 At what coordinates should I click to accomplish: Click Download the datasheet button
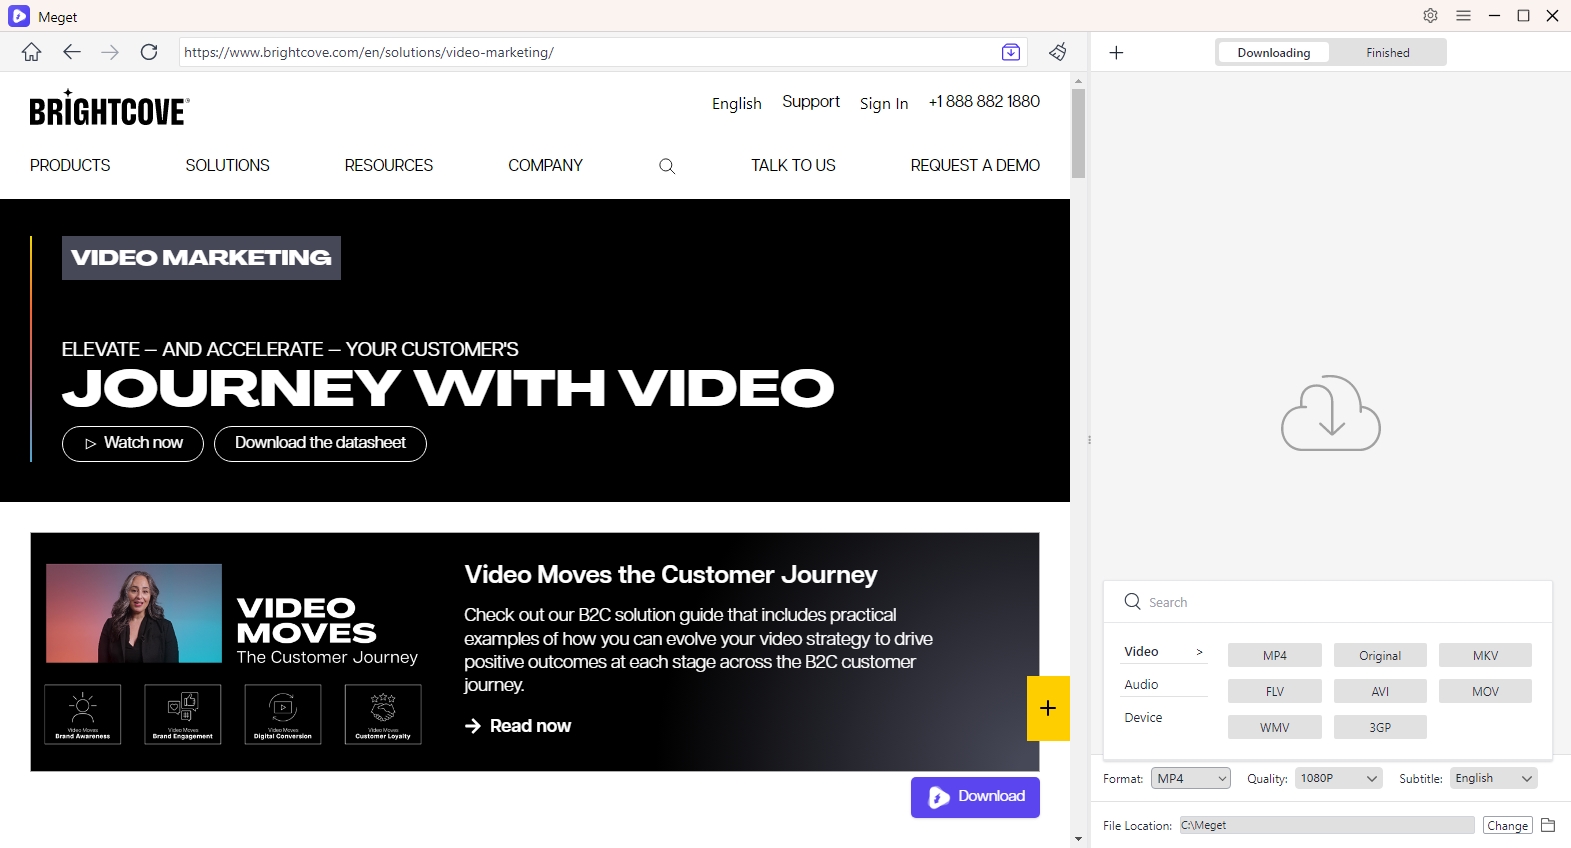[320, 443]
